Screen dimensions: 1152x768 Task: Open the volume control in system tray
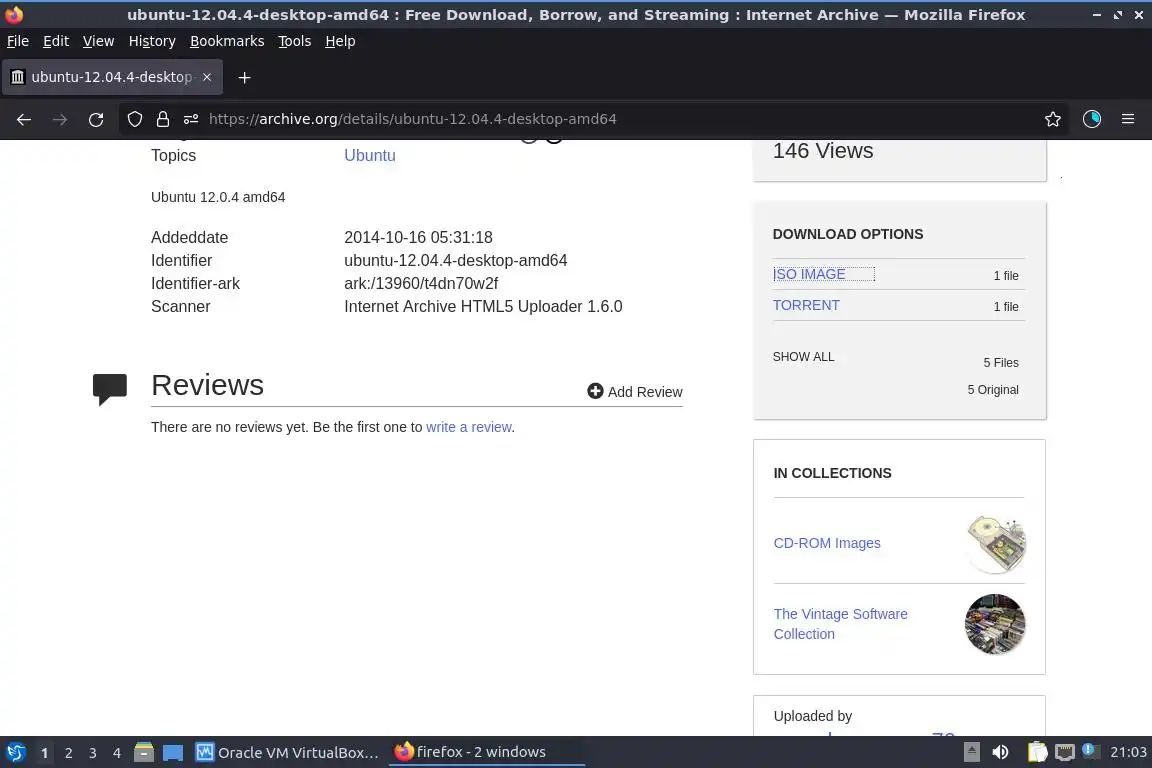click(1000, 752)
